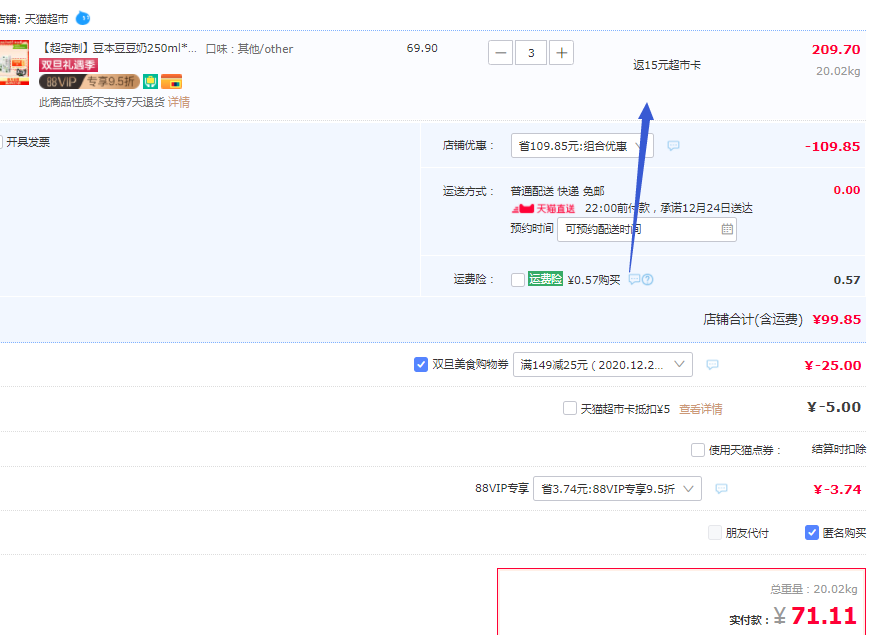
Task: Expand the 满149减25元 coupon dropdown
Action: click(603, 365)
